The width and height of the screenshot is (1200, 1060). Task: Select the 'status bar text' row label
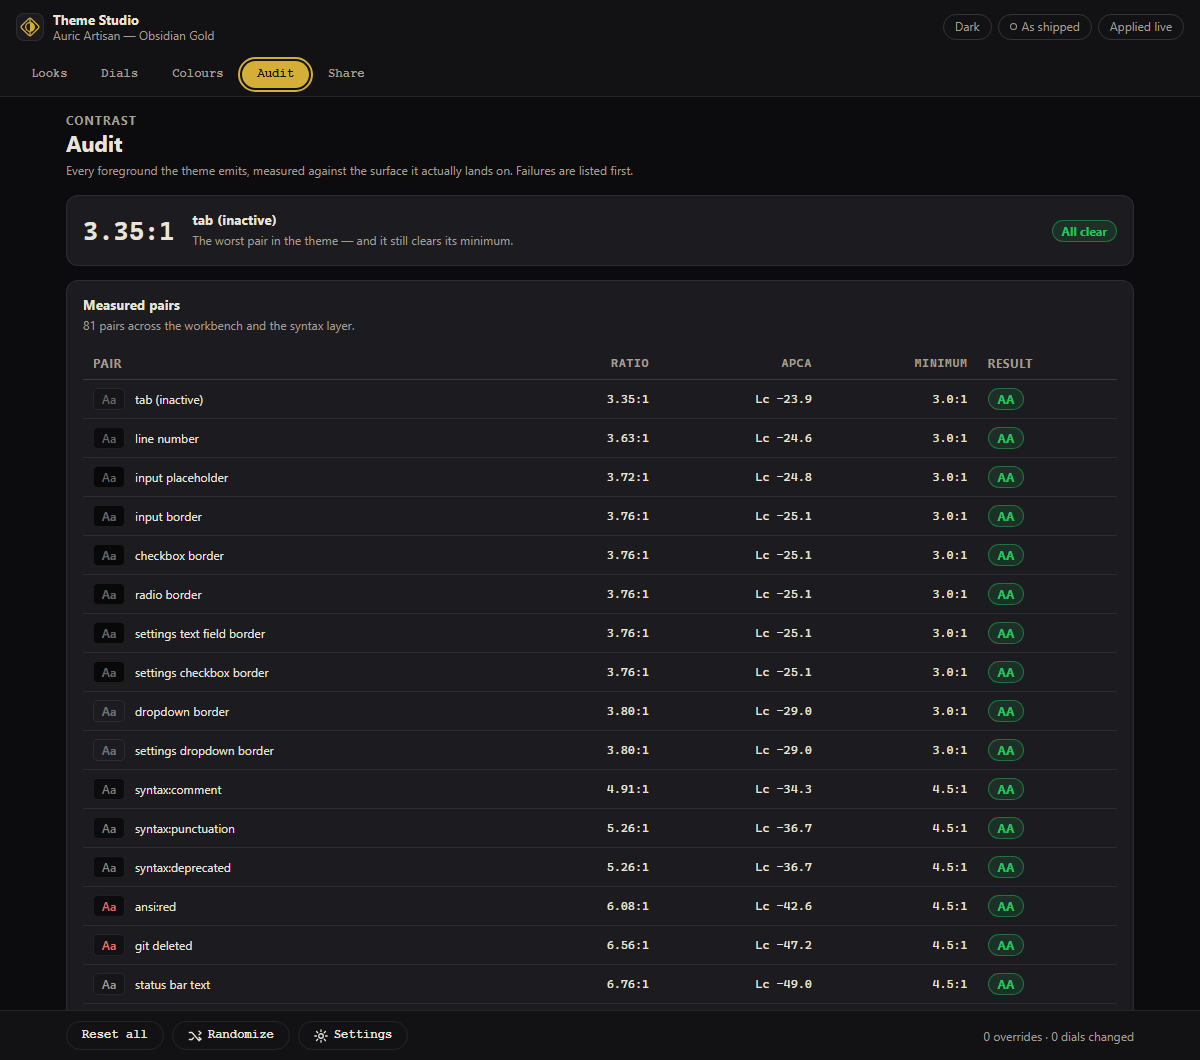(172, 984)
